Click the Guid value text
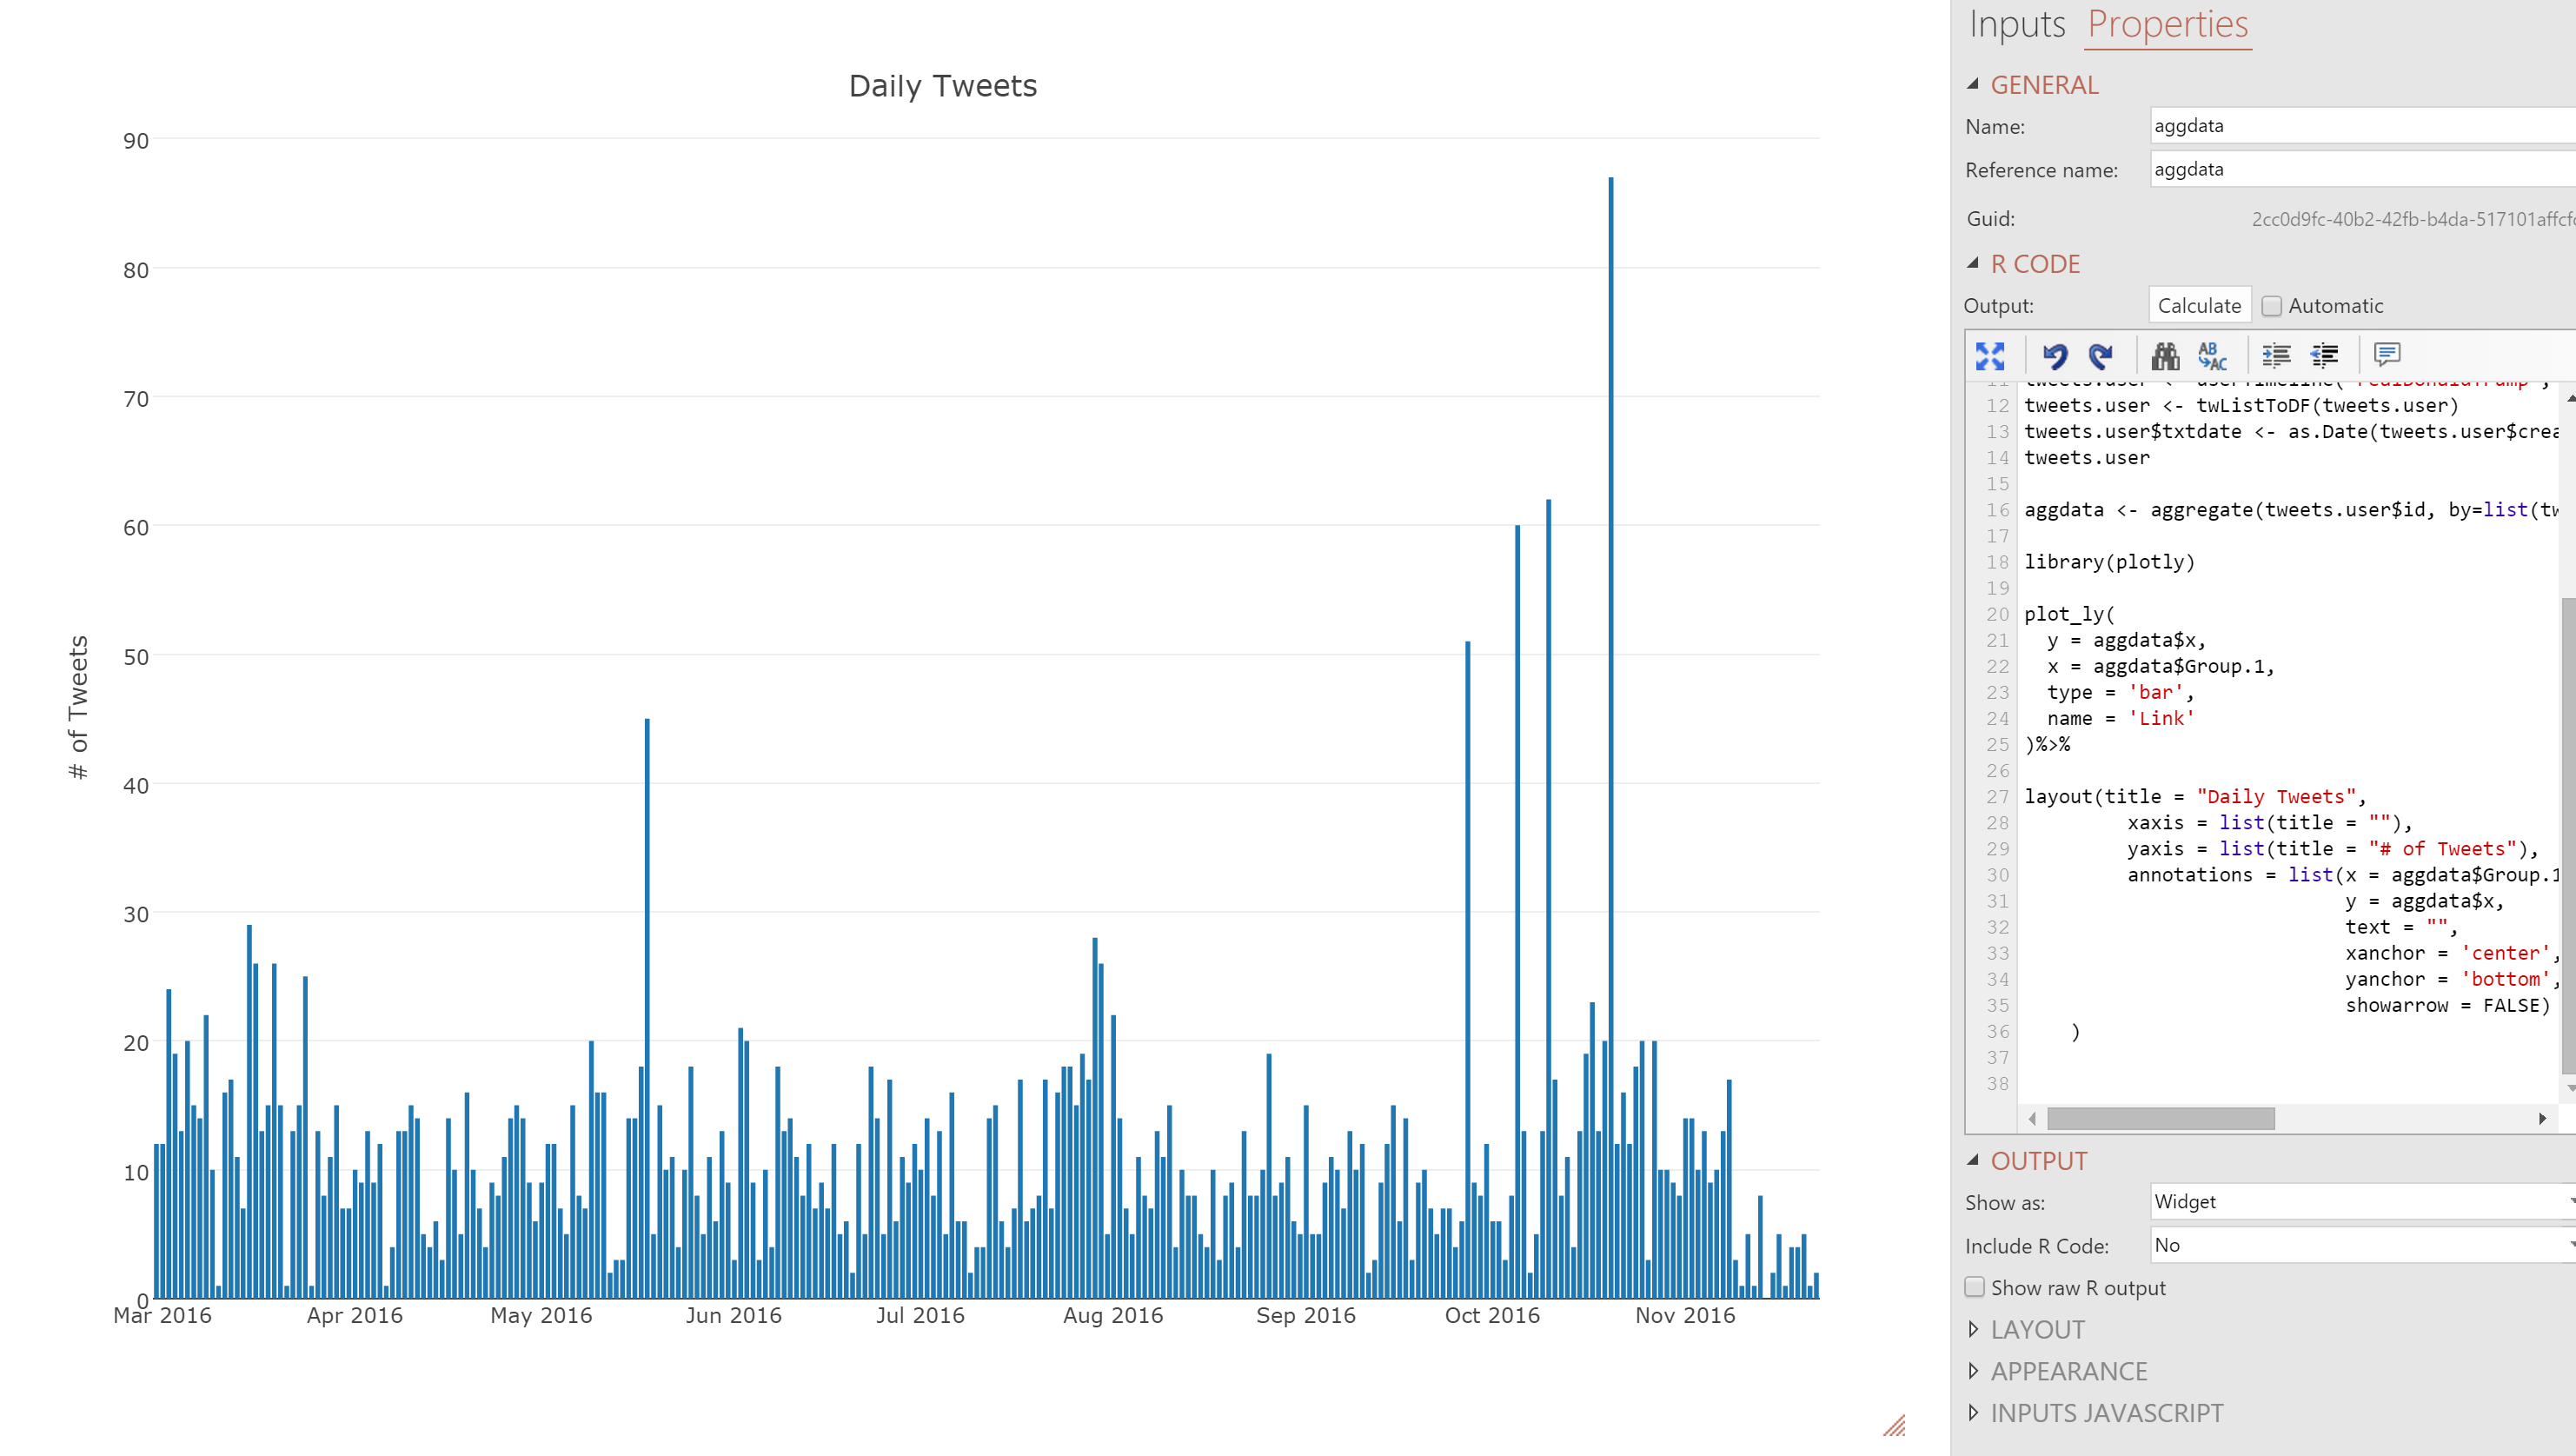Viewport: 2576px width, 1456px height. coord(2413,219)
